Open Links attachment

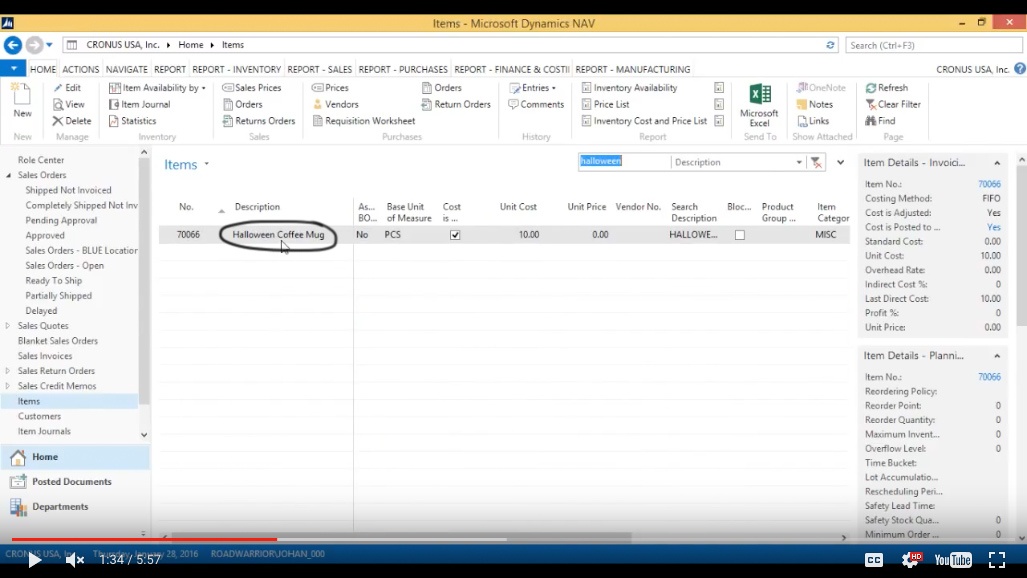coord(813,121)
